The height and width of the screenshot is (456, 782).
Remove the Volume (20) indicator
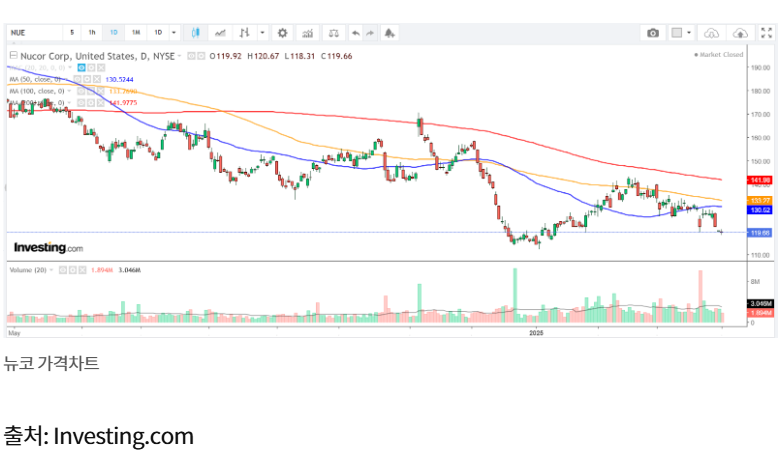point(82,270)
